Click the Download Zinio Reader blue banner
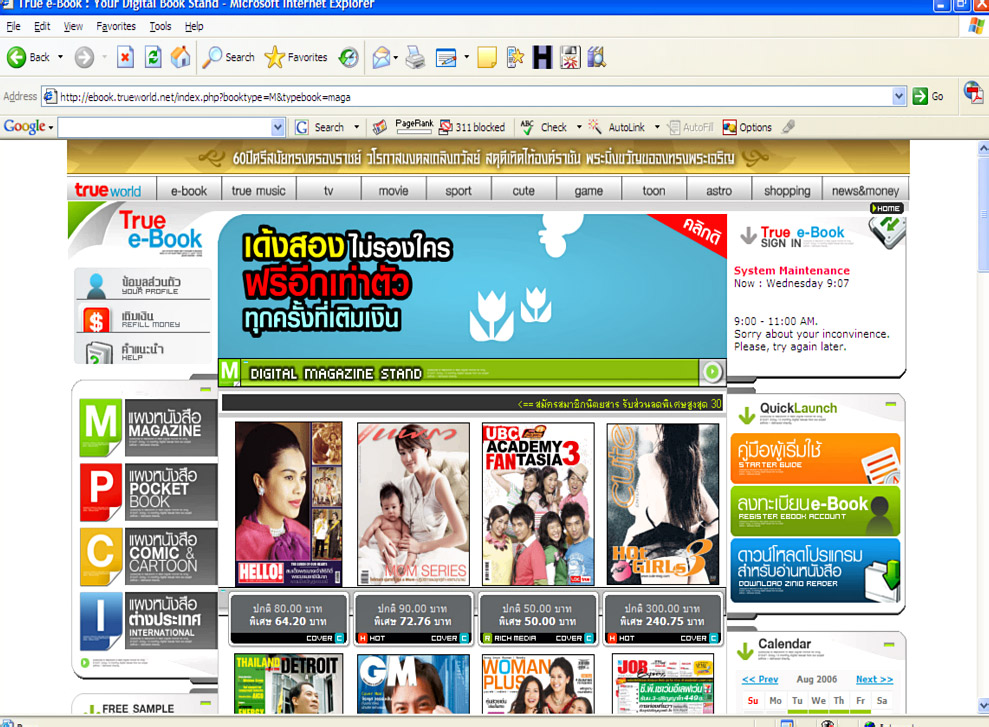Screen dimensions: 989x727 point(815,570)
